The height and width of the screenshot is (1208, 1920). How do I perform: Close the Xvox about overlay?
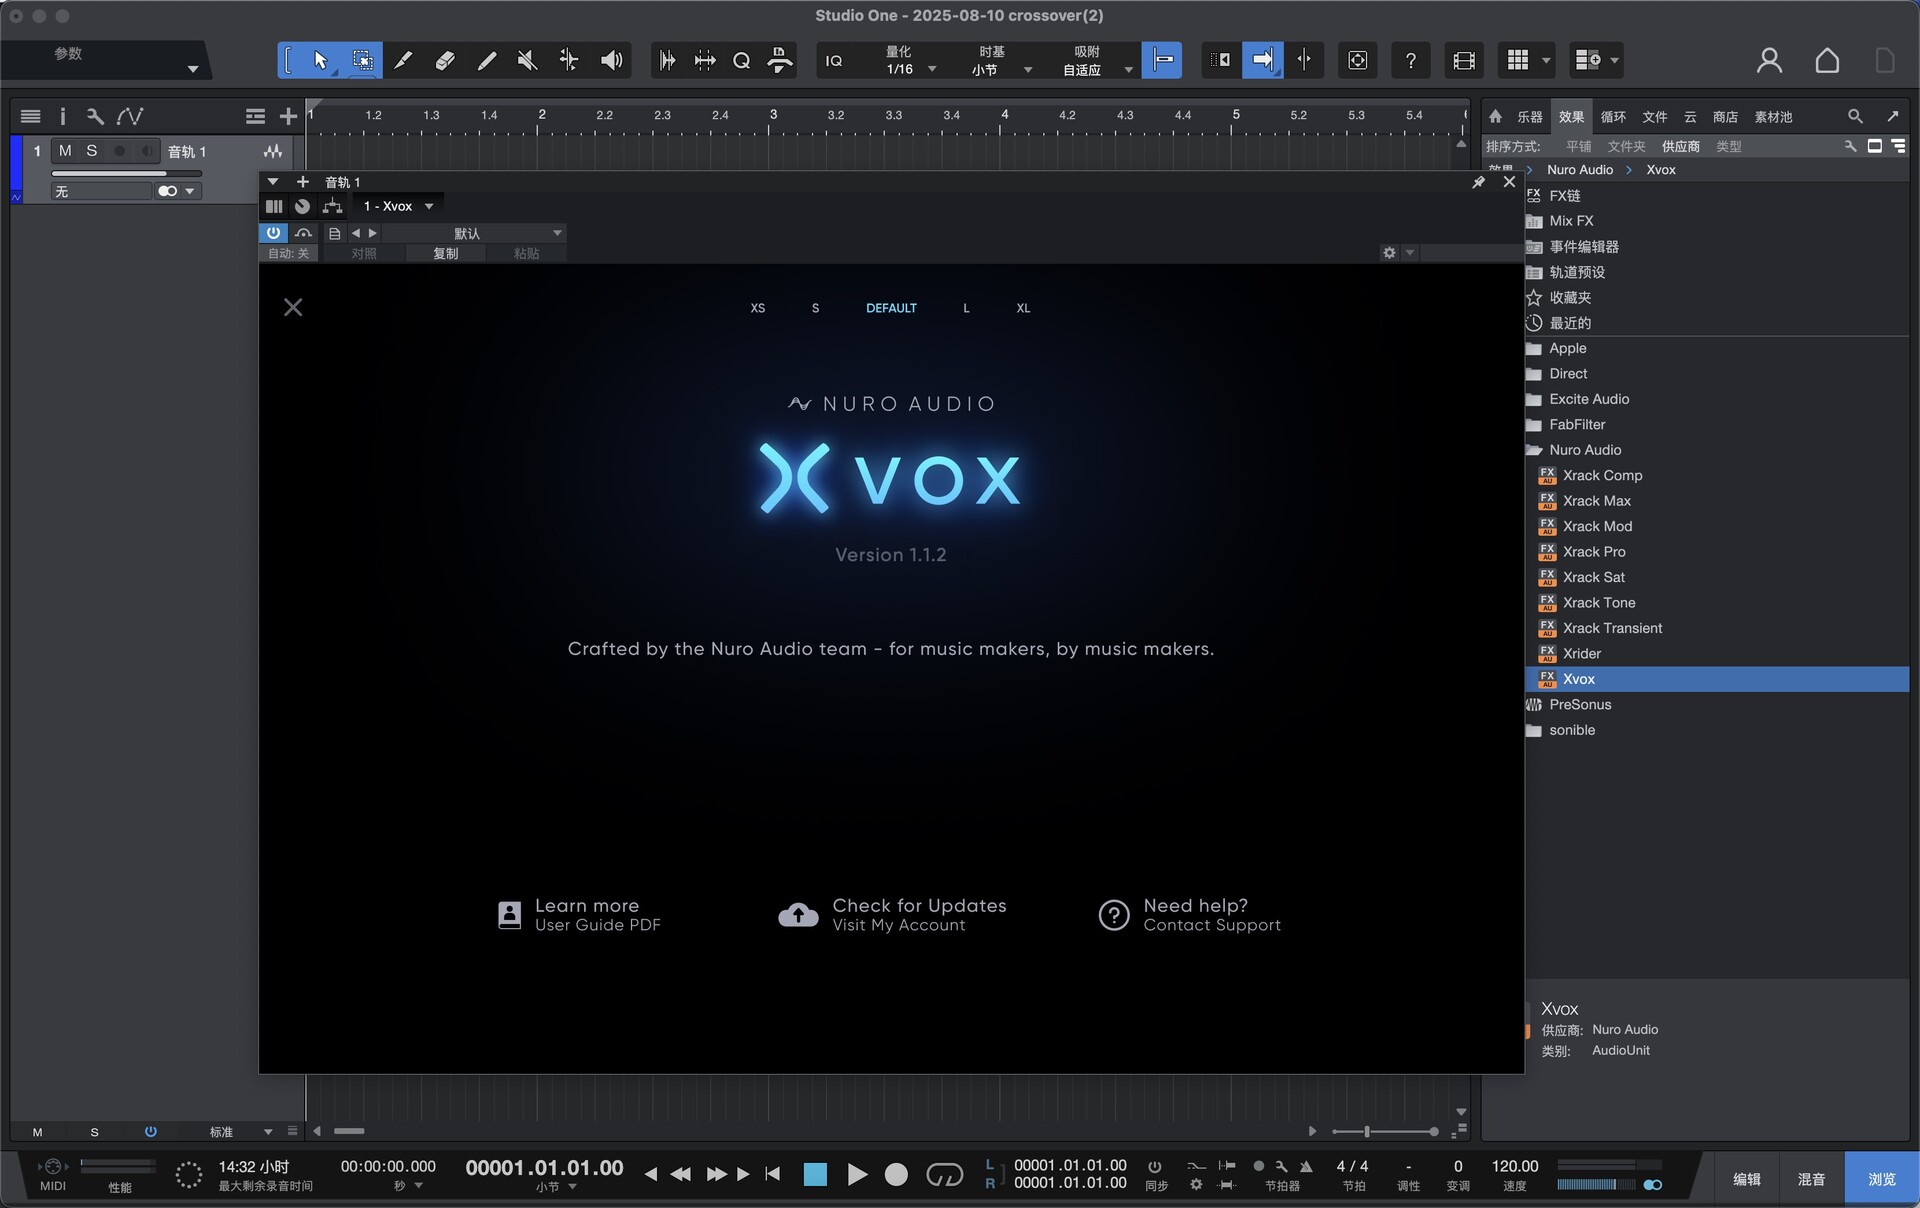[293, 307]
